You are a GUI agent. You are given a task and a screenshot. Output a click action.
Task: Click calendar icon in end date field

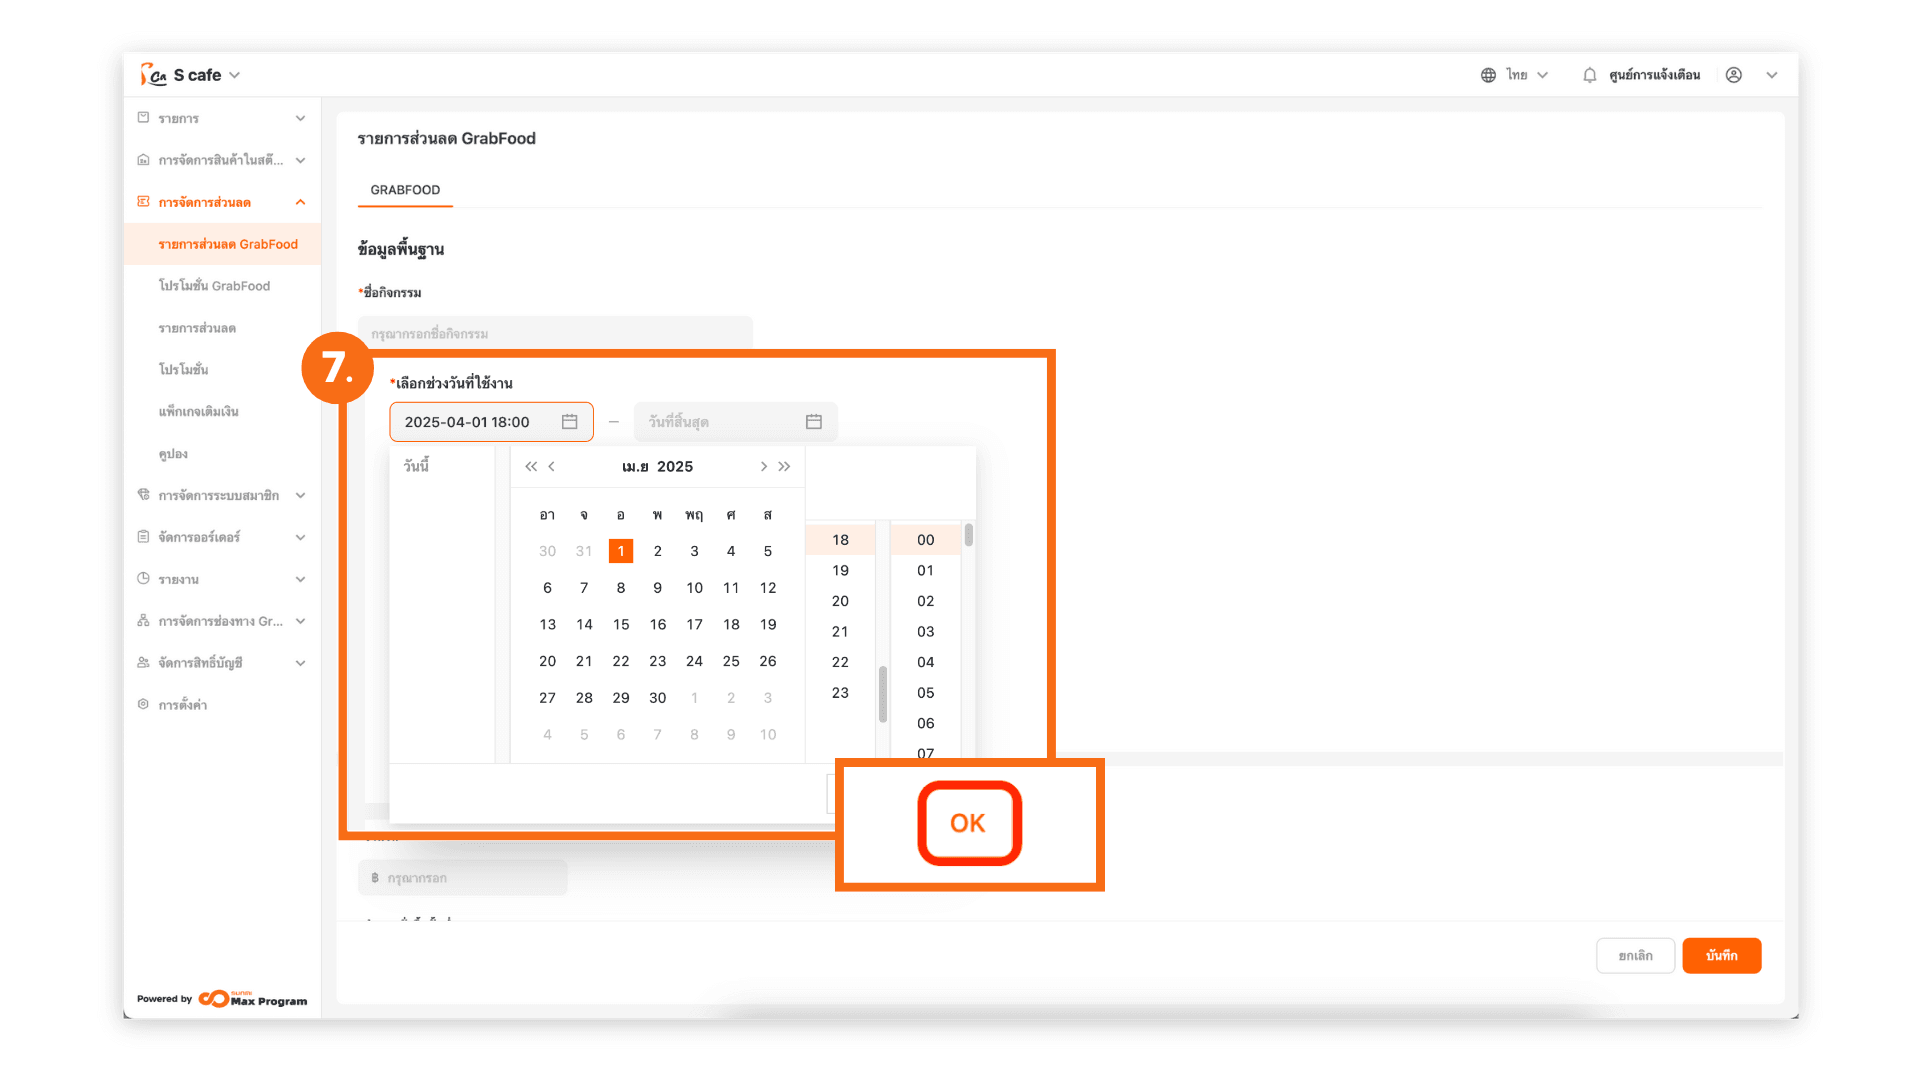[814, 422]
